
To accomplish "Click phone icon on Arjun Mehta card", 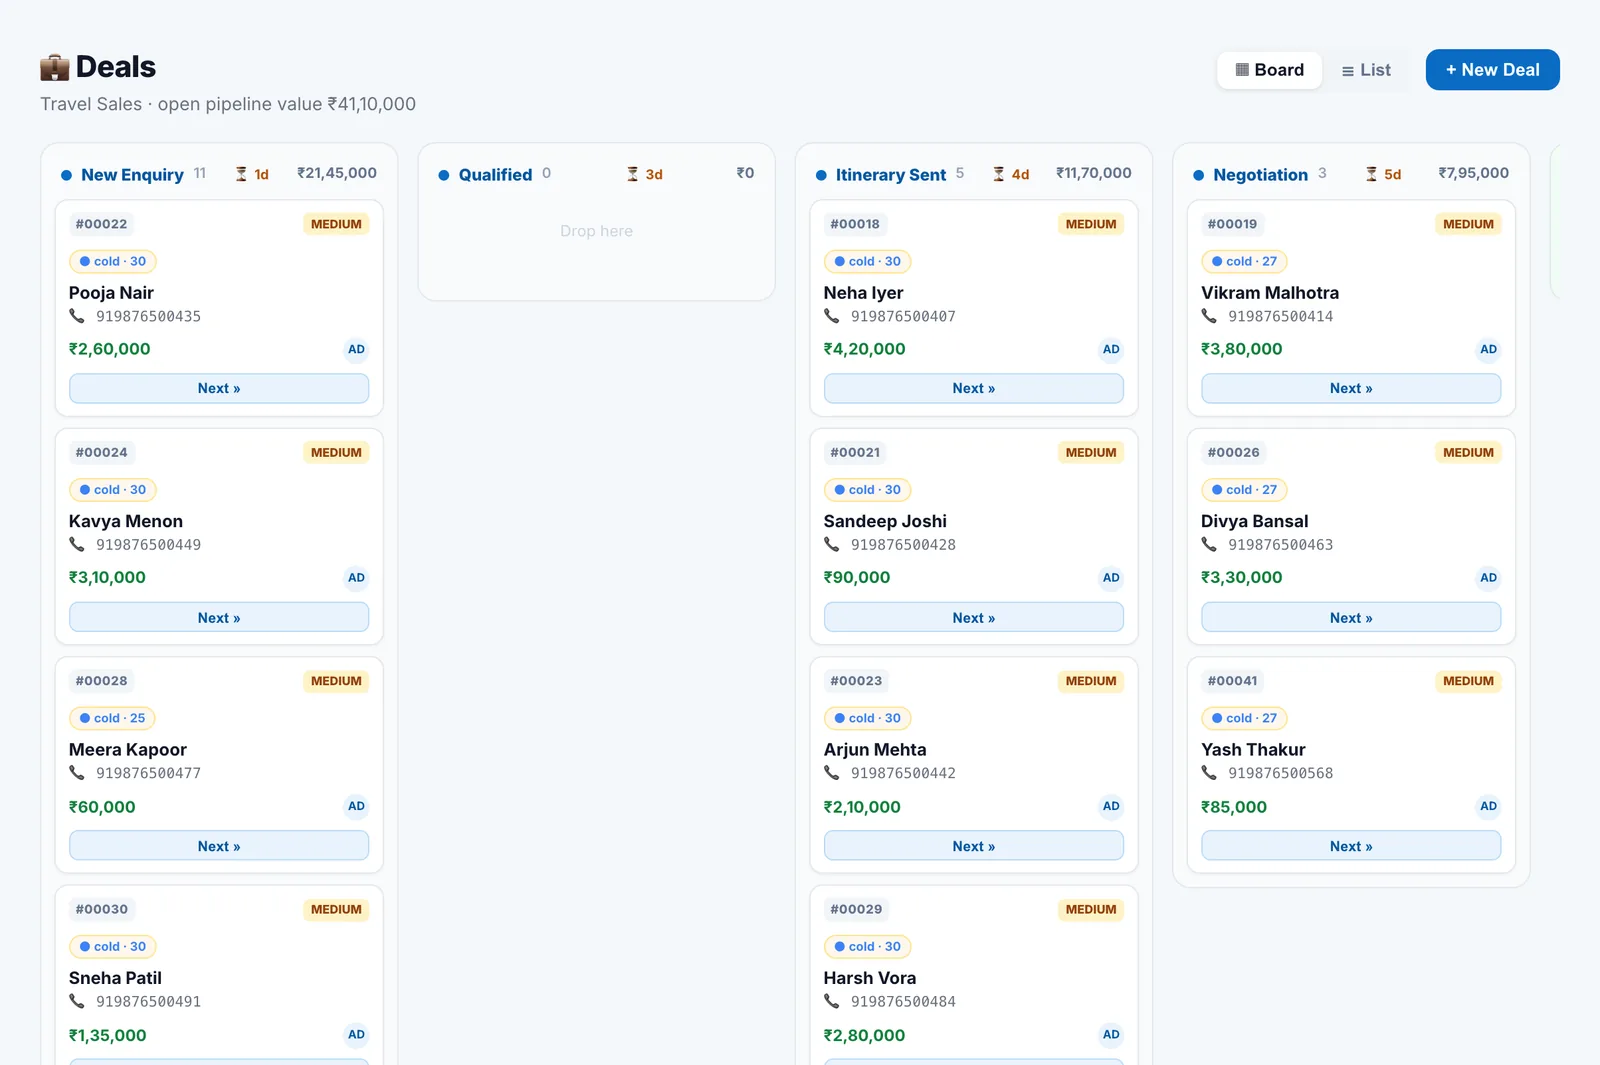I will click(x=832, y=773).
